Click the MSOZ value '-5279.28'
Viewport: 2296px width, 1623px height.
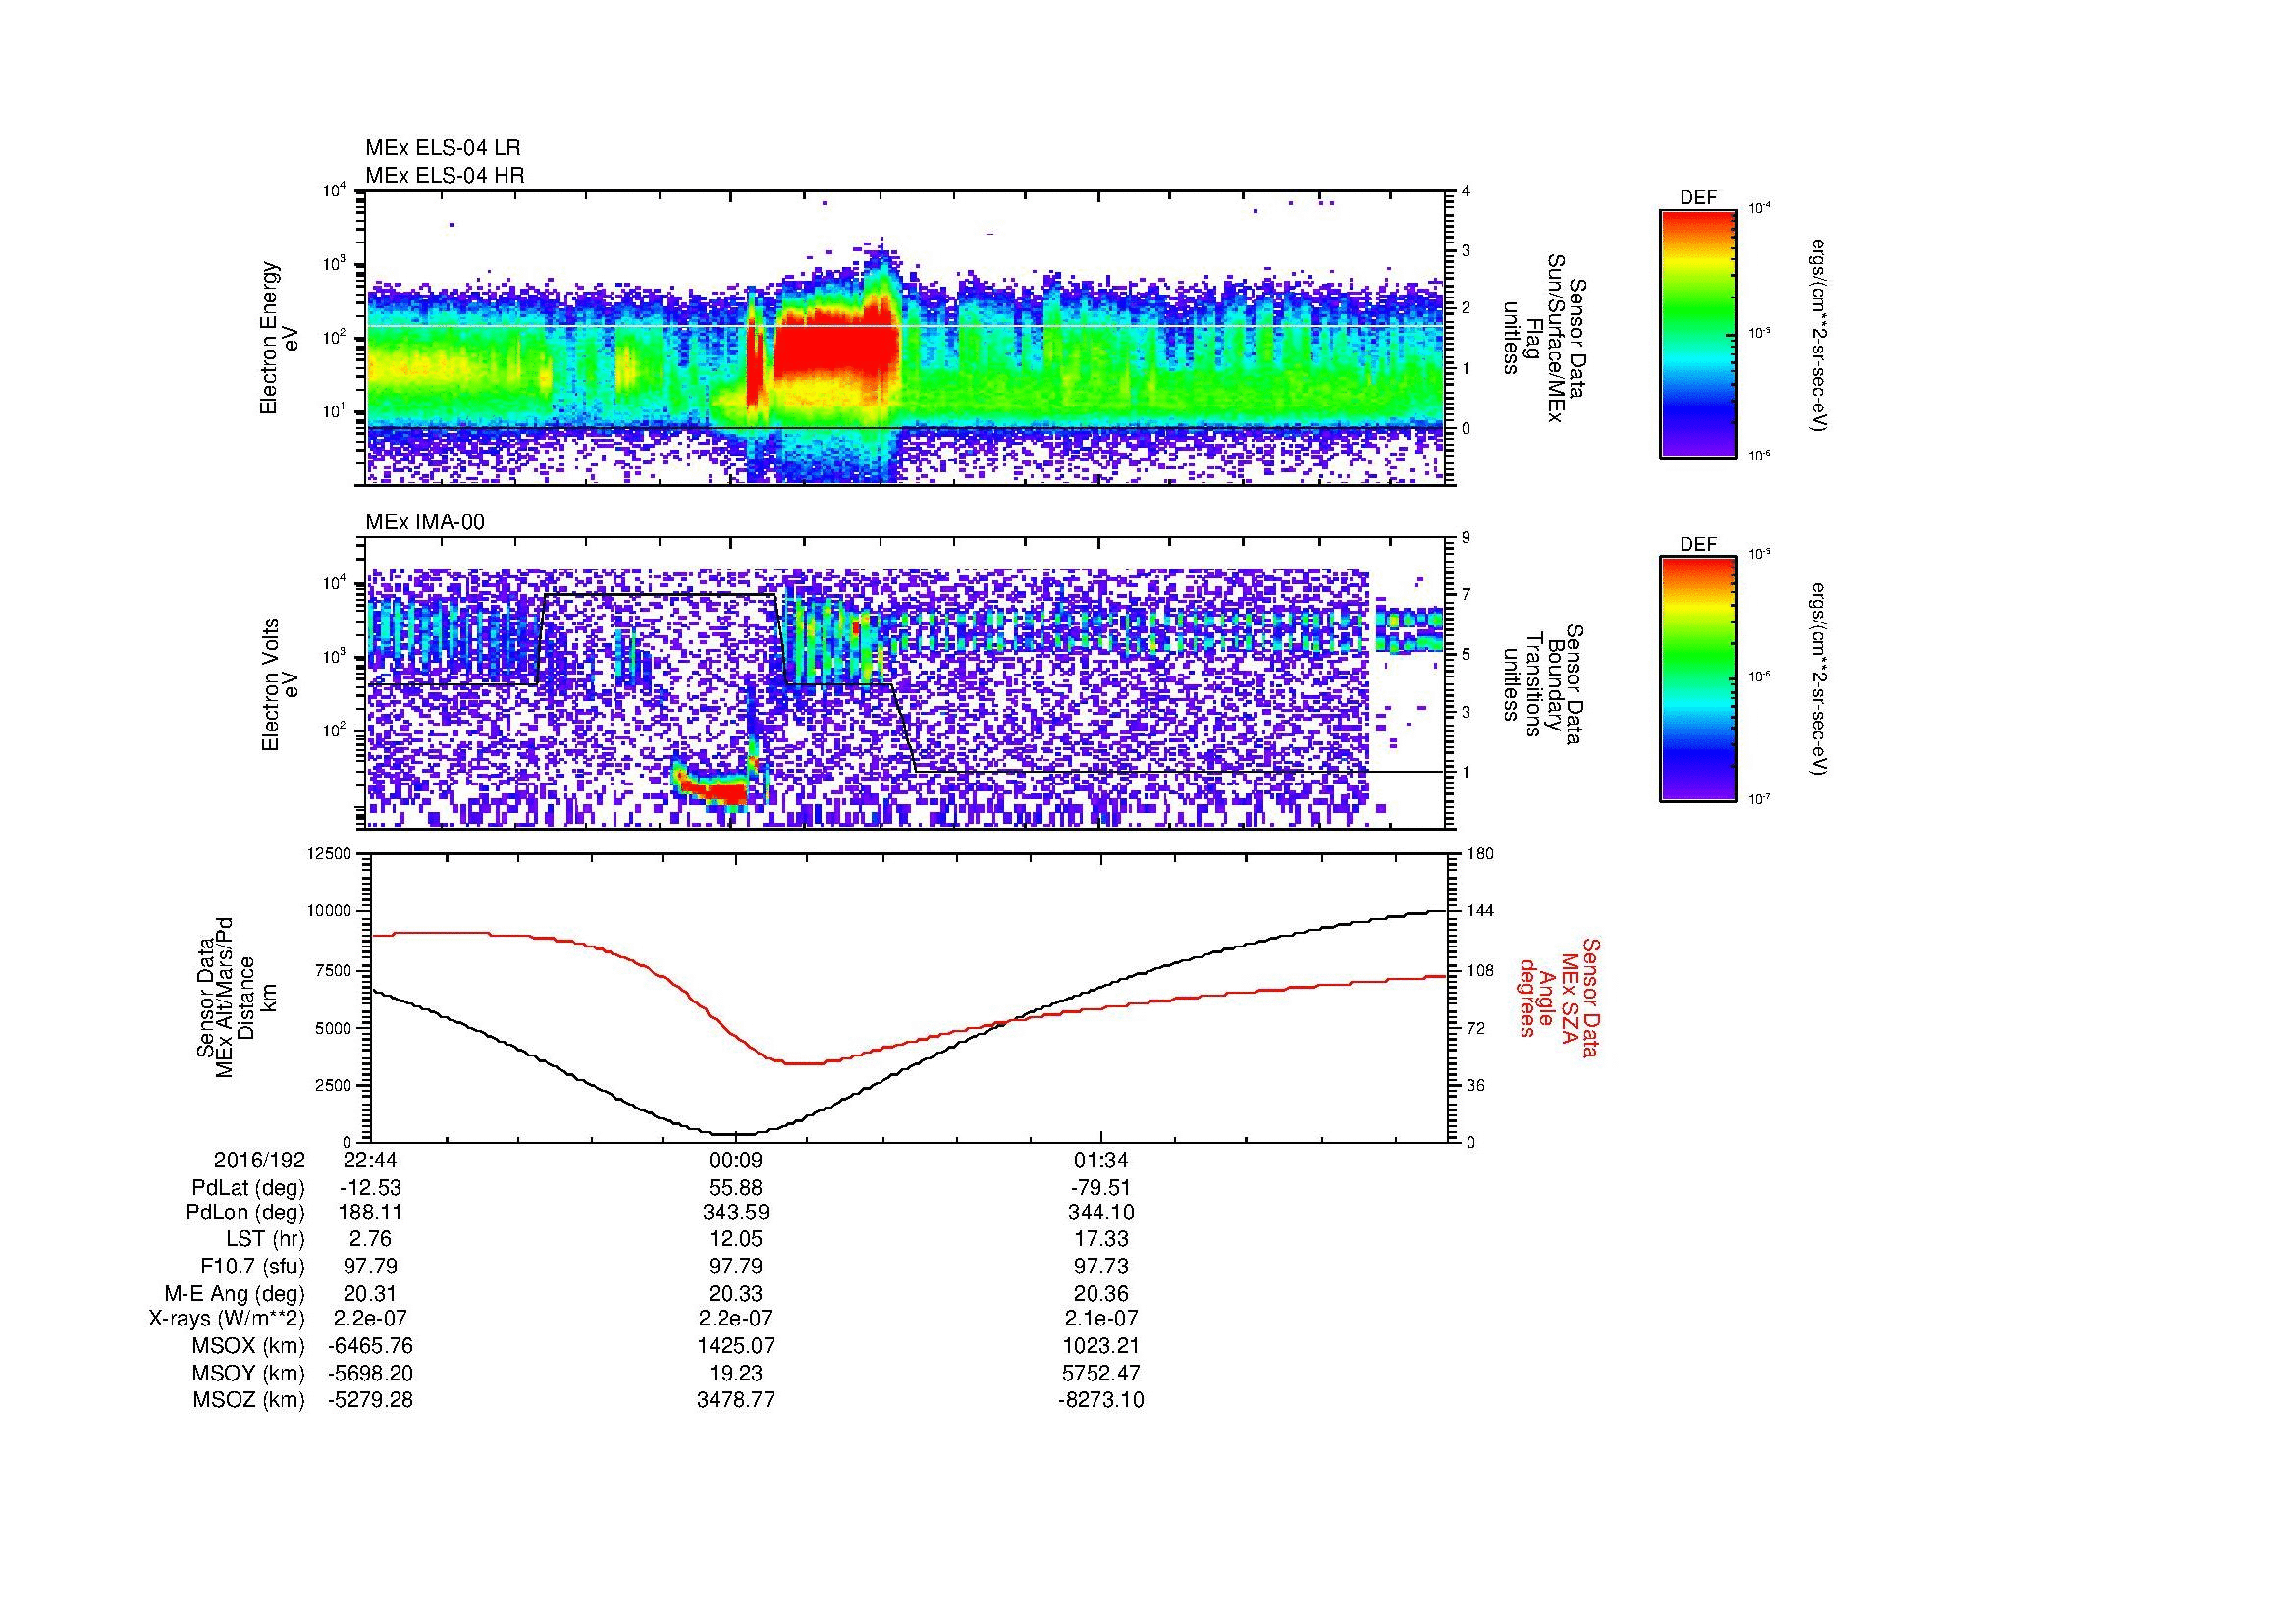[x=371, y=1400]
